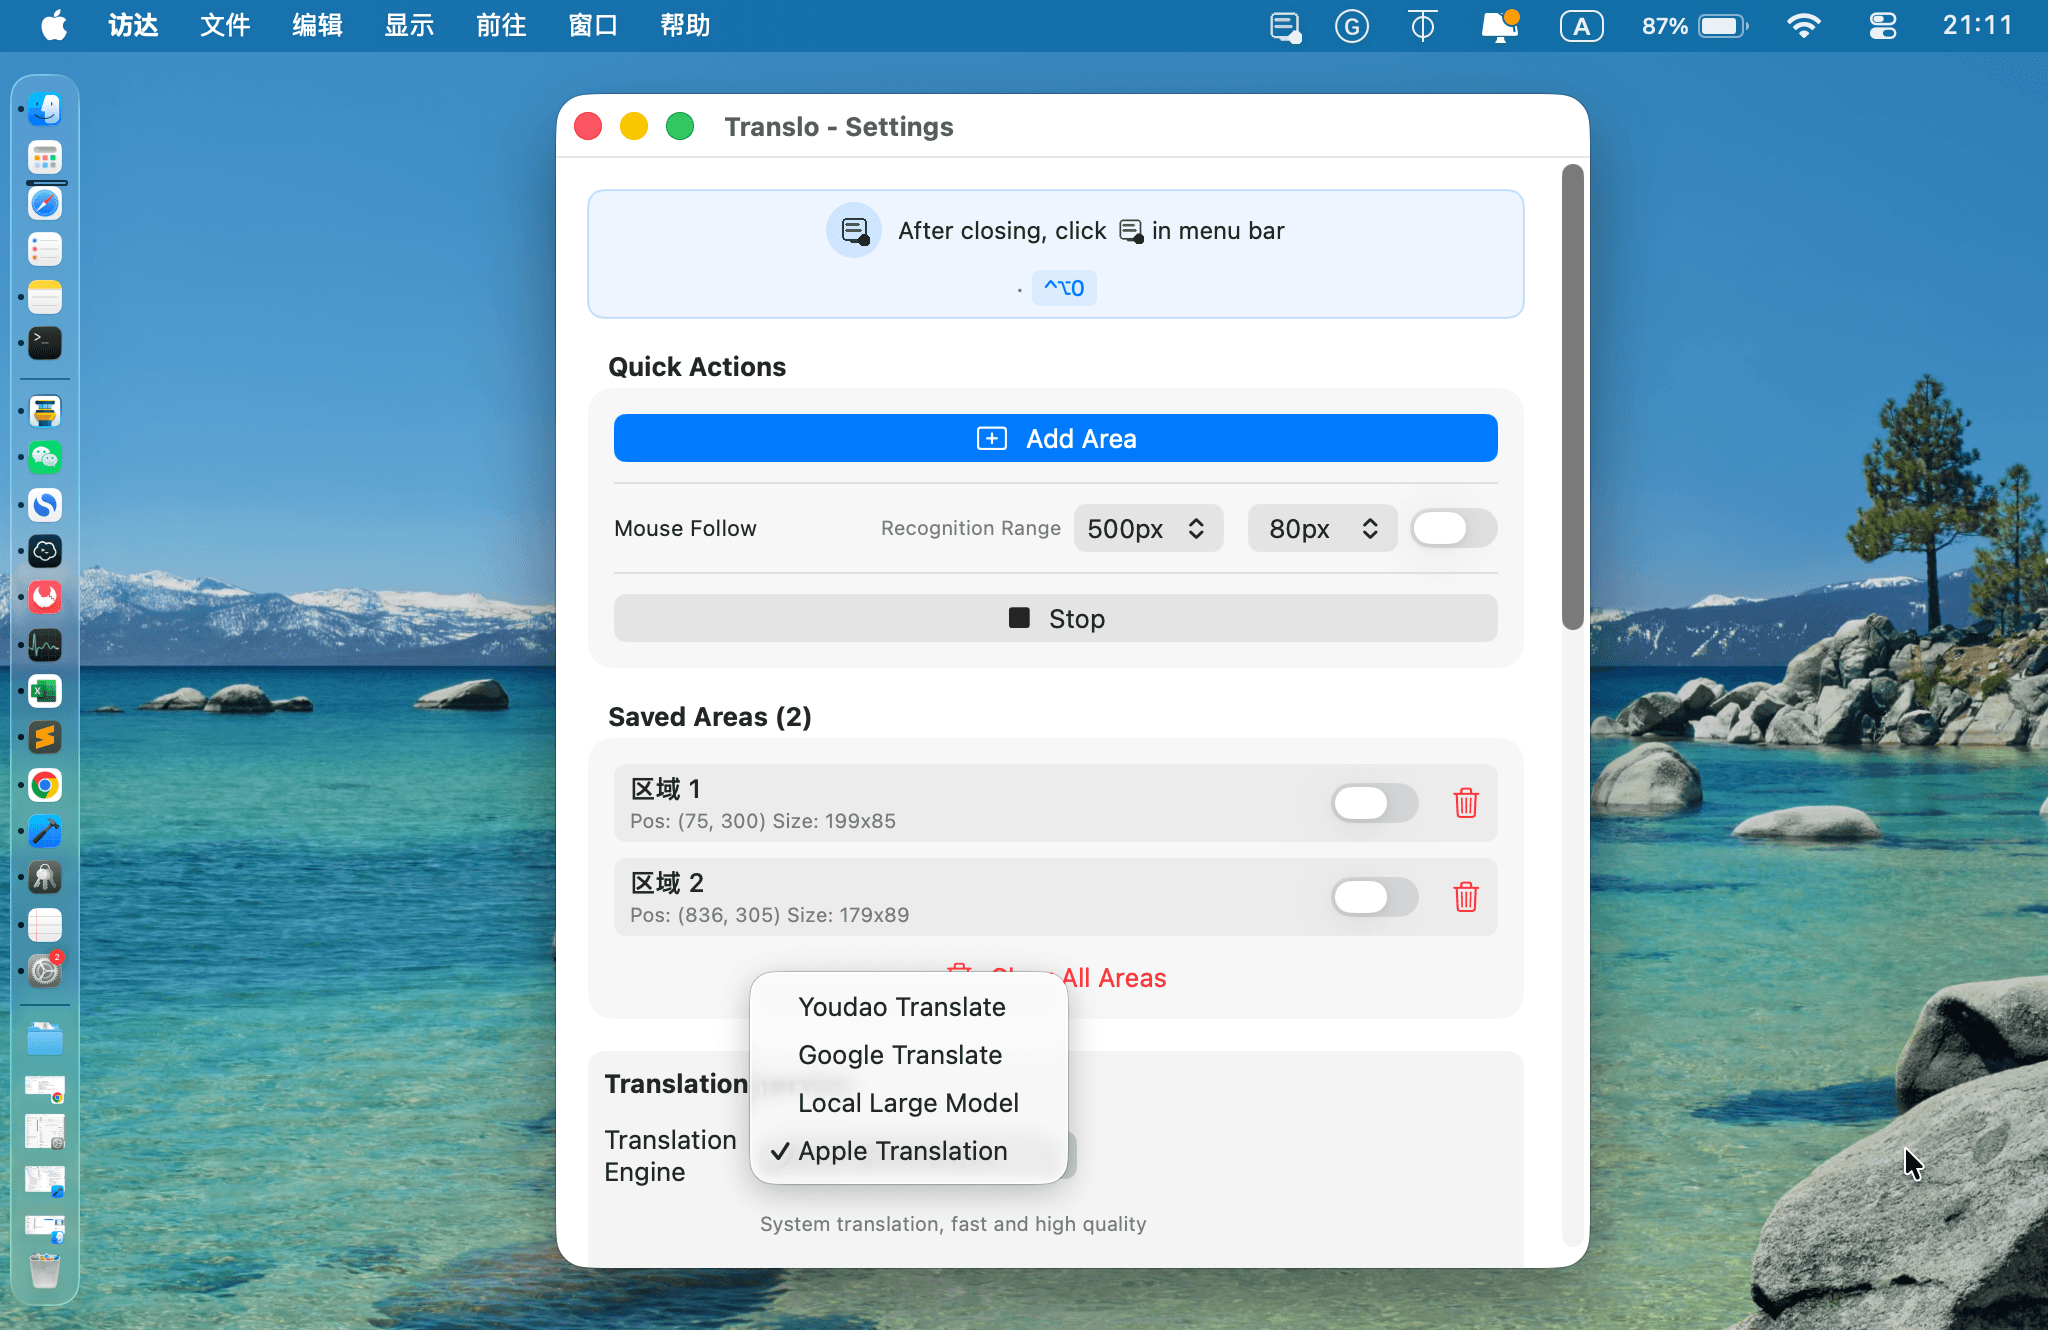Viewport: 2048px width, 1330px height.
Task: Select Local Large Model engine
Action: tap(909, 1103)
